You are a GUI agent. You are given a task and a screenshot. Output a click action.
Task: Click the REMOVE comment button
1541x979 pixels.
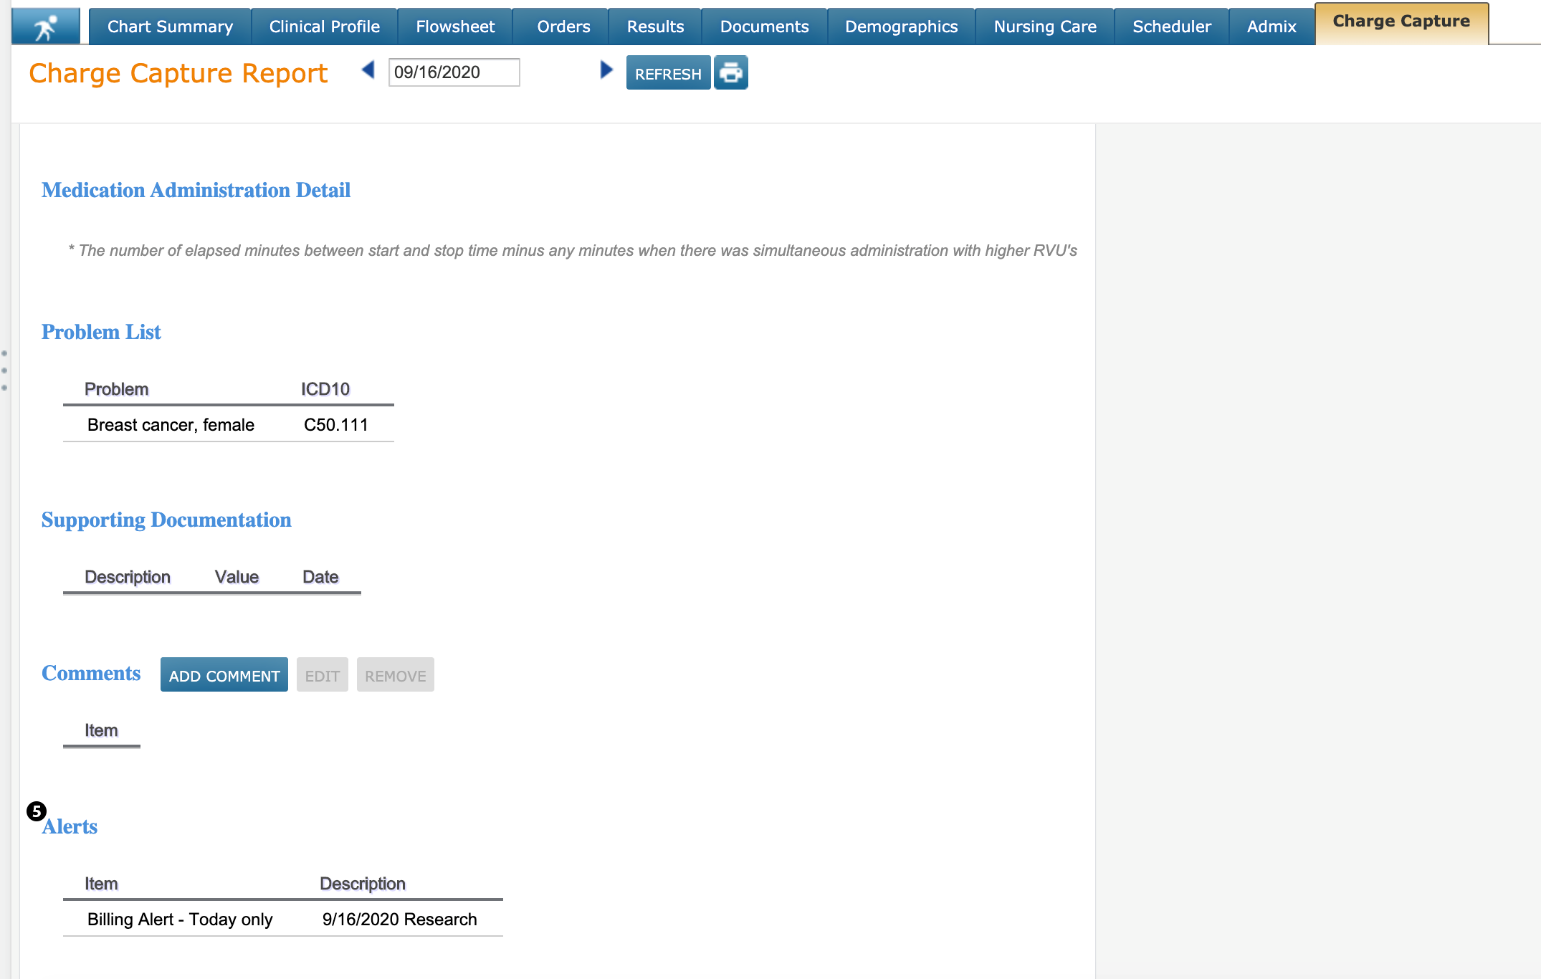(395, 675)
